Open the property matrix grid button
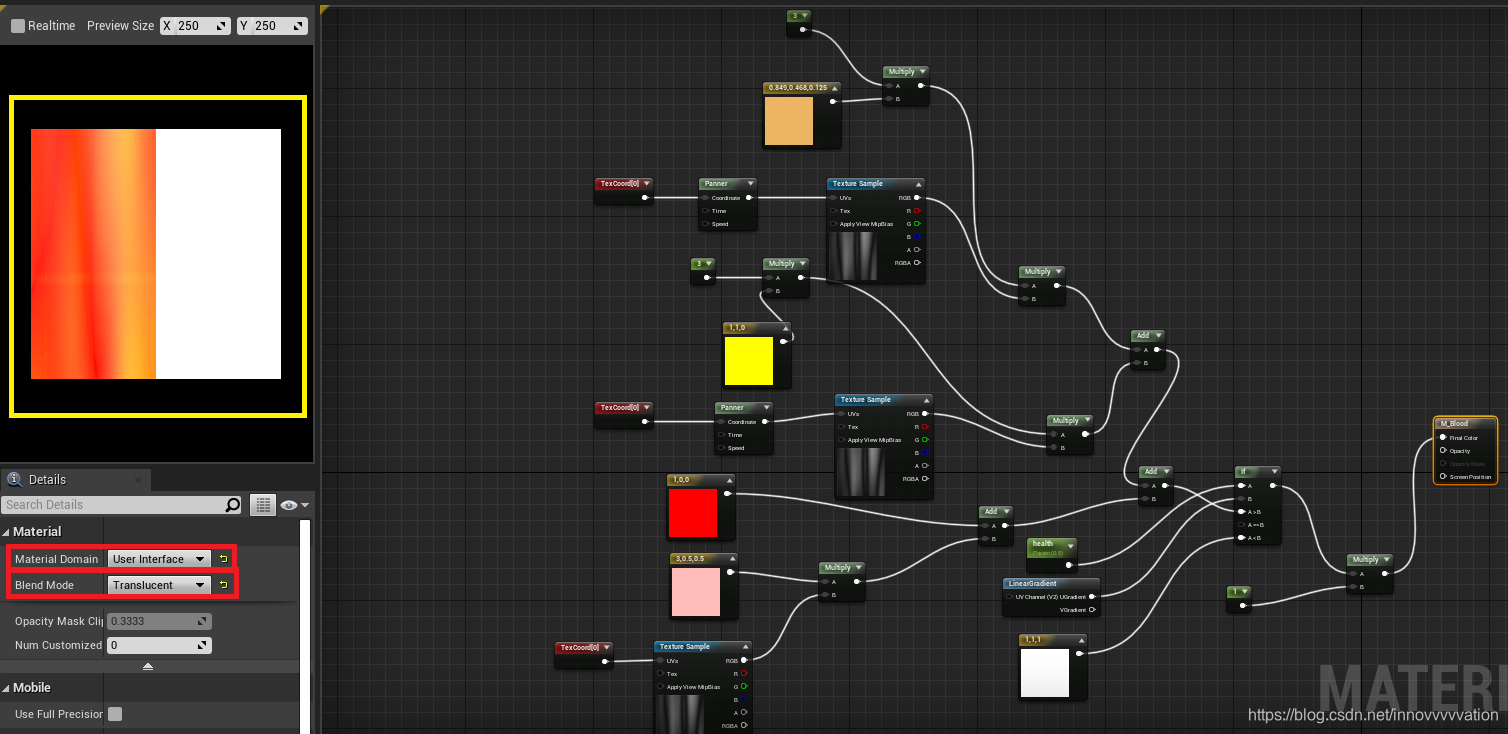Viewport: 1508px width, 734px height. point(262,505)
